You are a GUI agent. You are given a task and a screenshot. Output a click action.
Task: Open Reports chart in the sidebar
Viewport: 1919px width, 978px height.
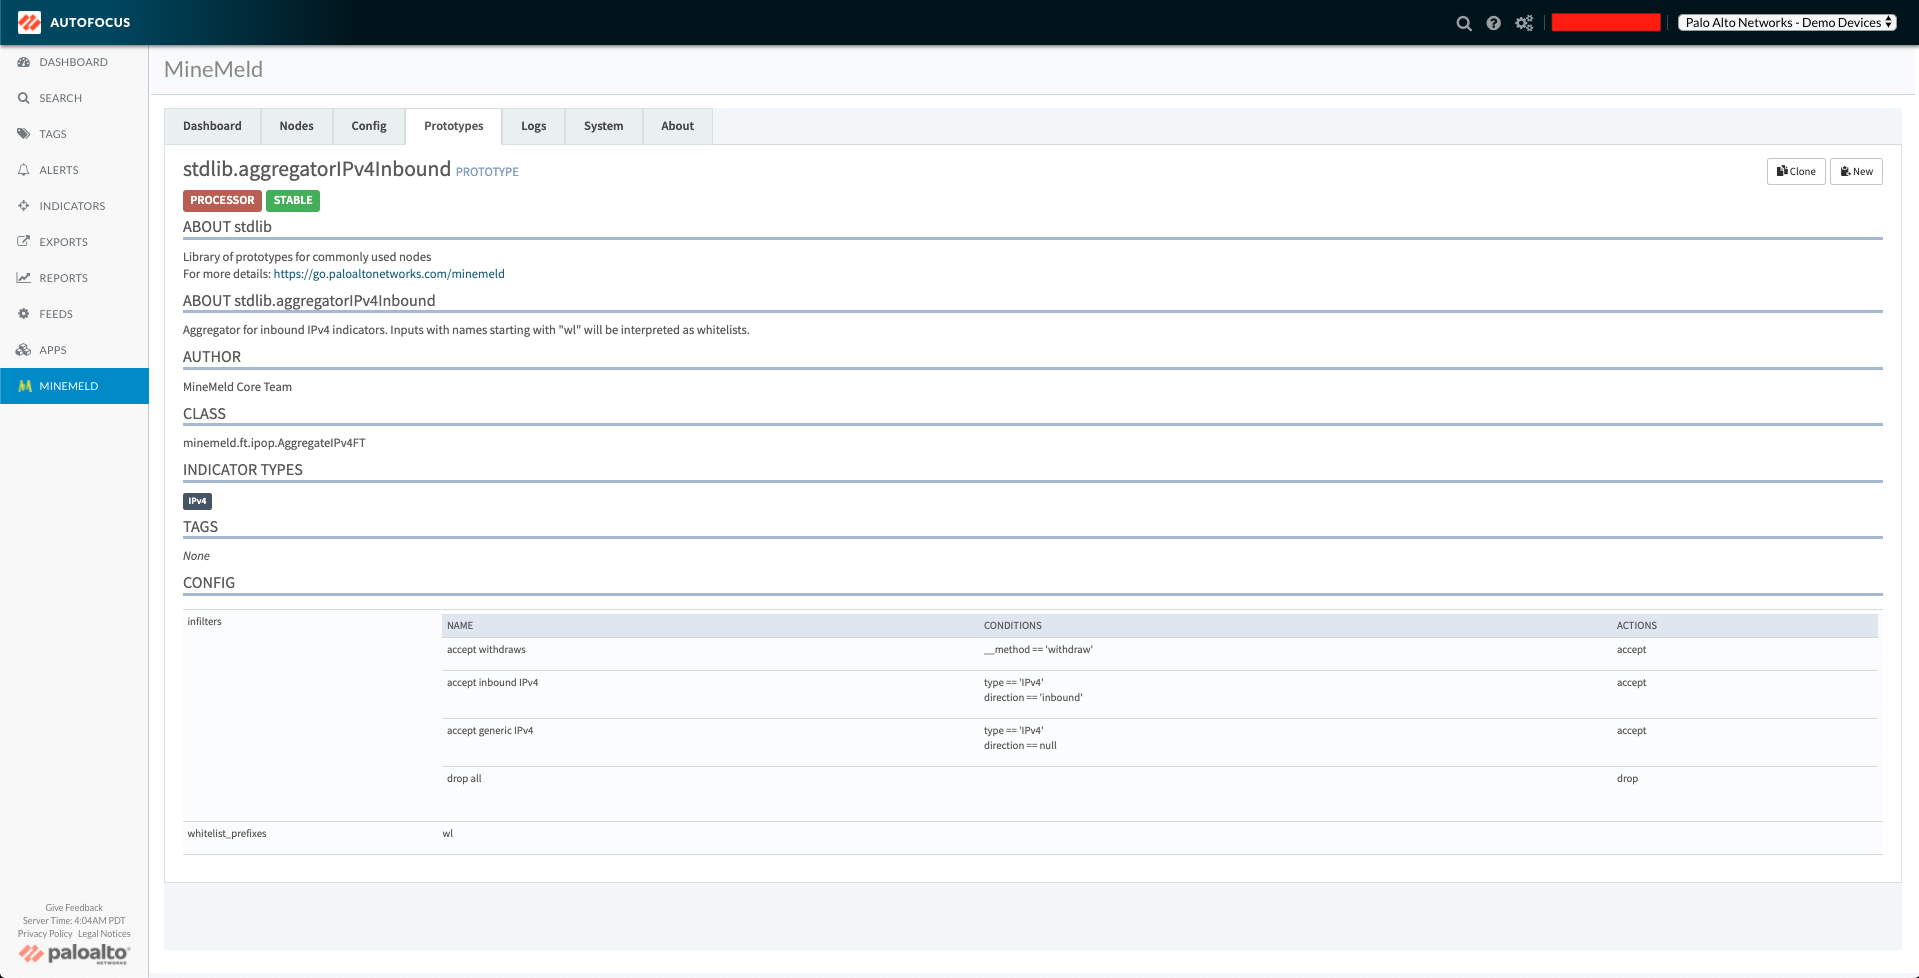[63, 278]
